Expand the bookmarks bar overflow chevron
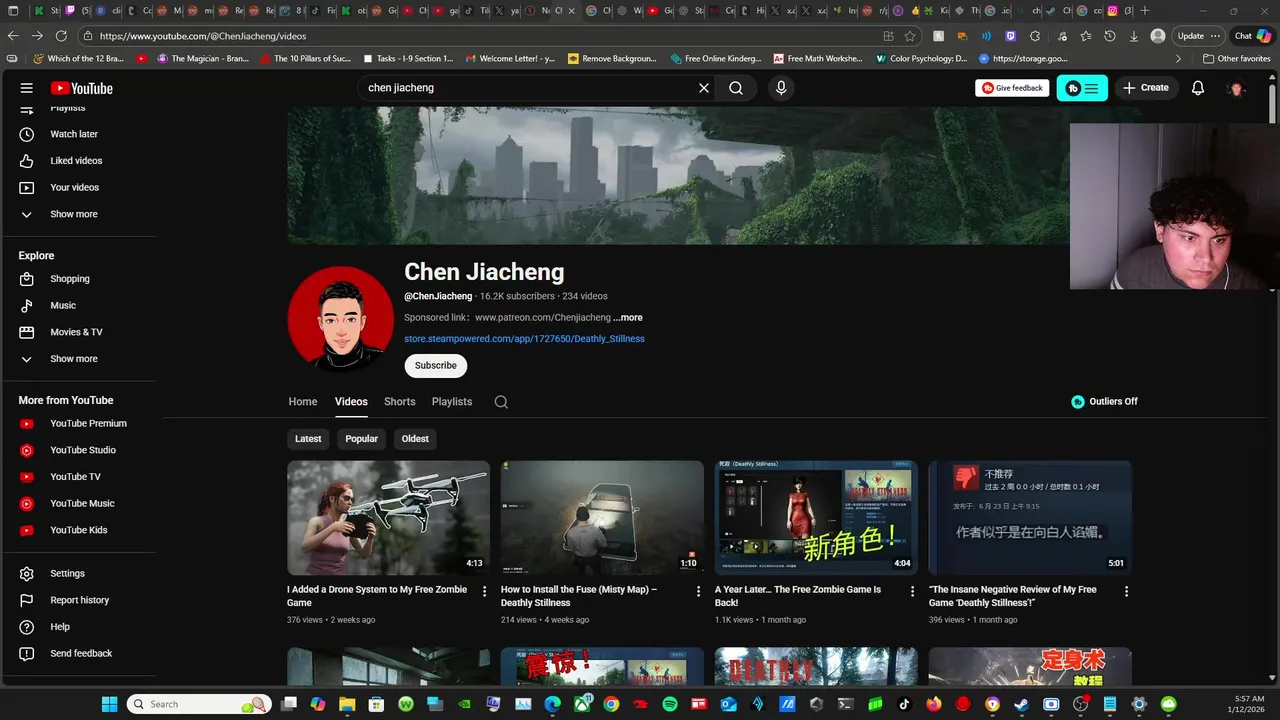The height and width of the screenshot is (720, 1280). pos(1178,59)
